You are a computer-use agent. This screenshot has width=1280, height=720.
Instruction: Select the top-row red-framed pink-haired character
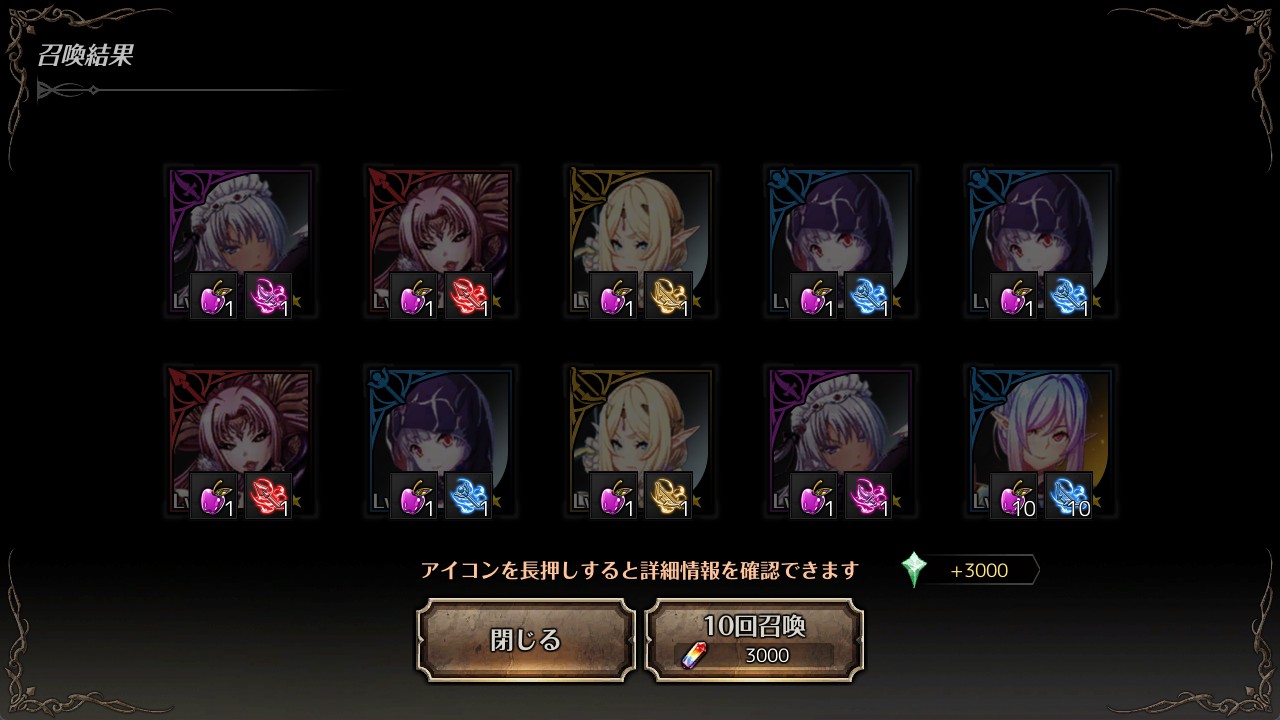[440, 241]
